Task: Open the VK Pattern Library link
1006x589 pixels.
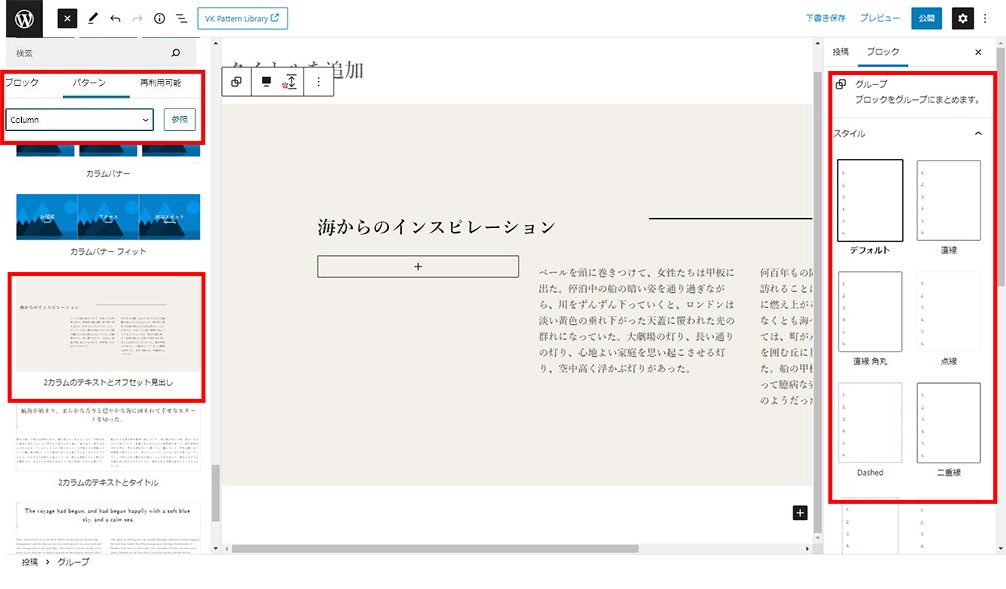Action: [241, 17]
